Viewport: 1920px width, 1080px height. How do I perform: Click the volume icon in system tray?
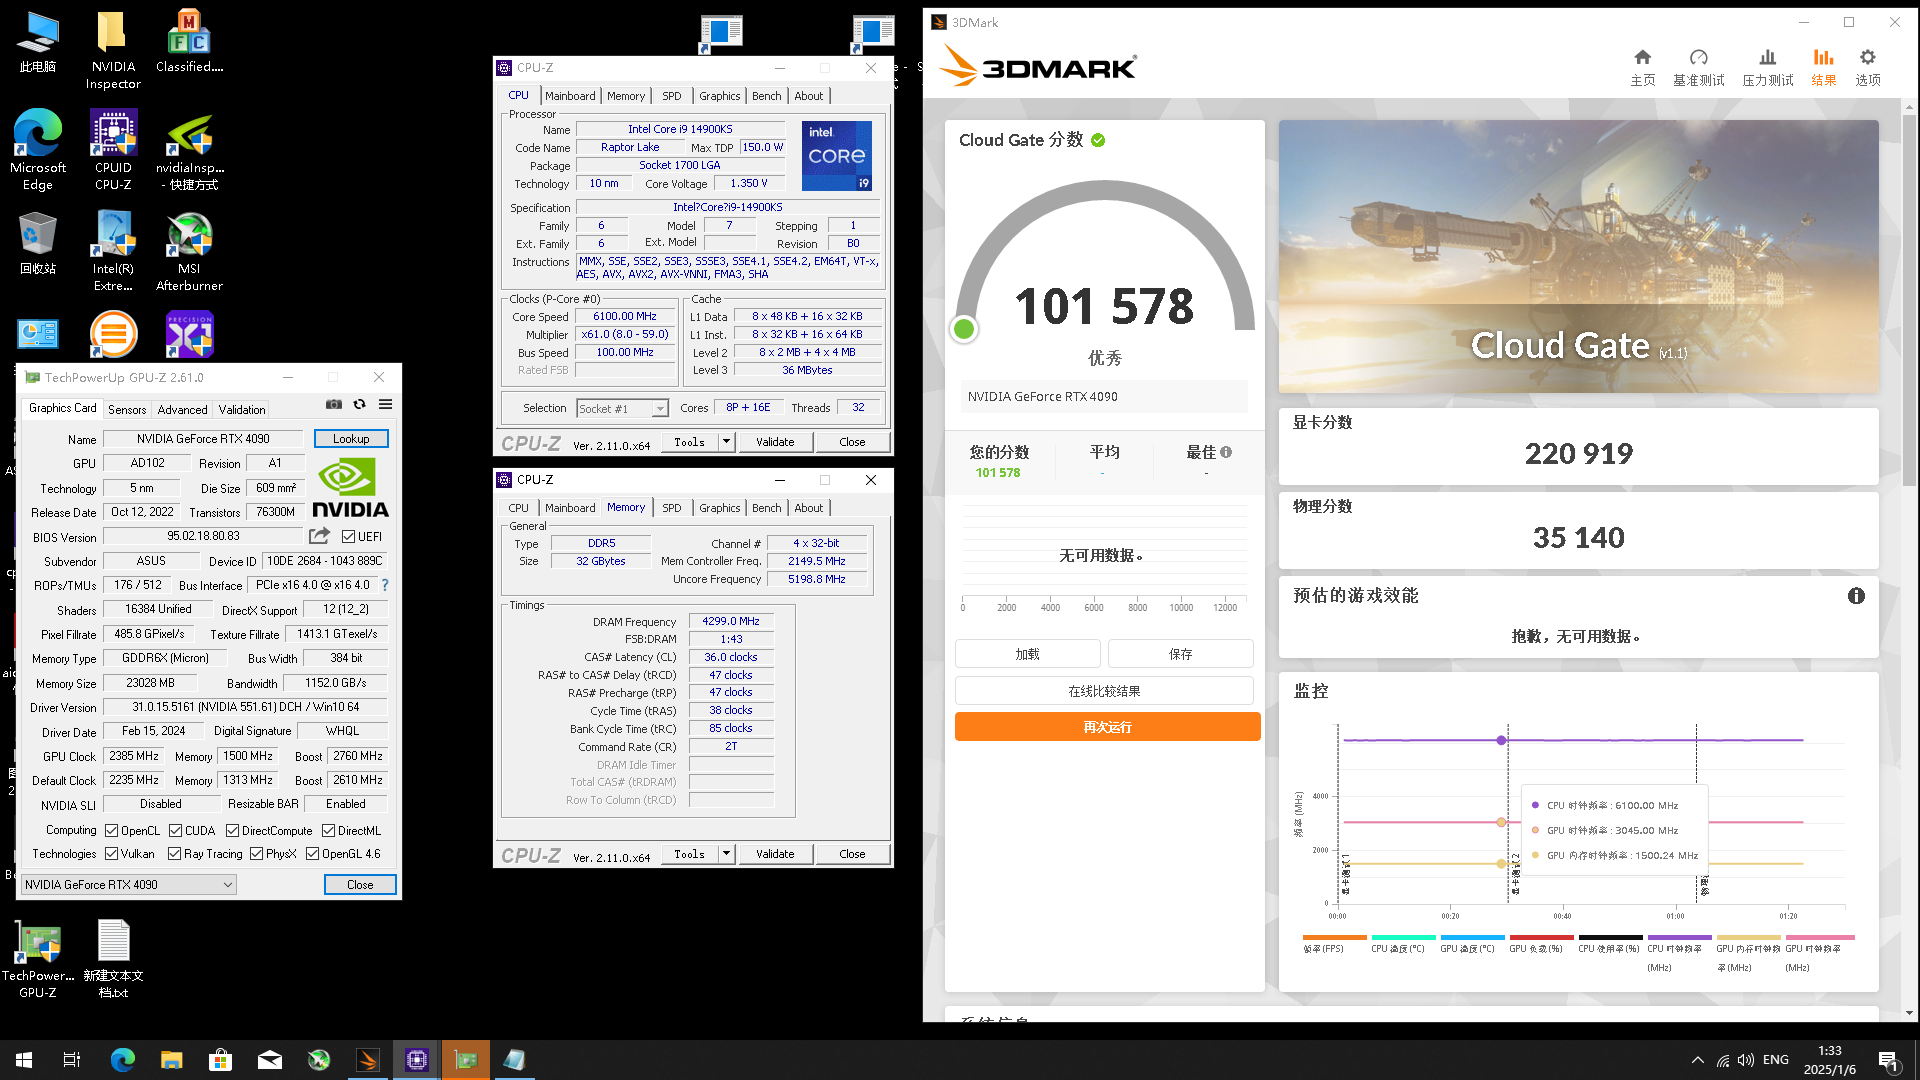1746,1060
